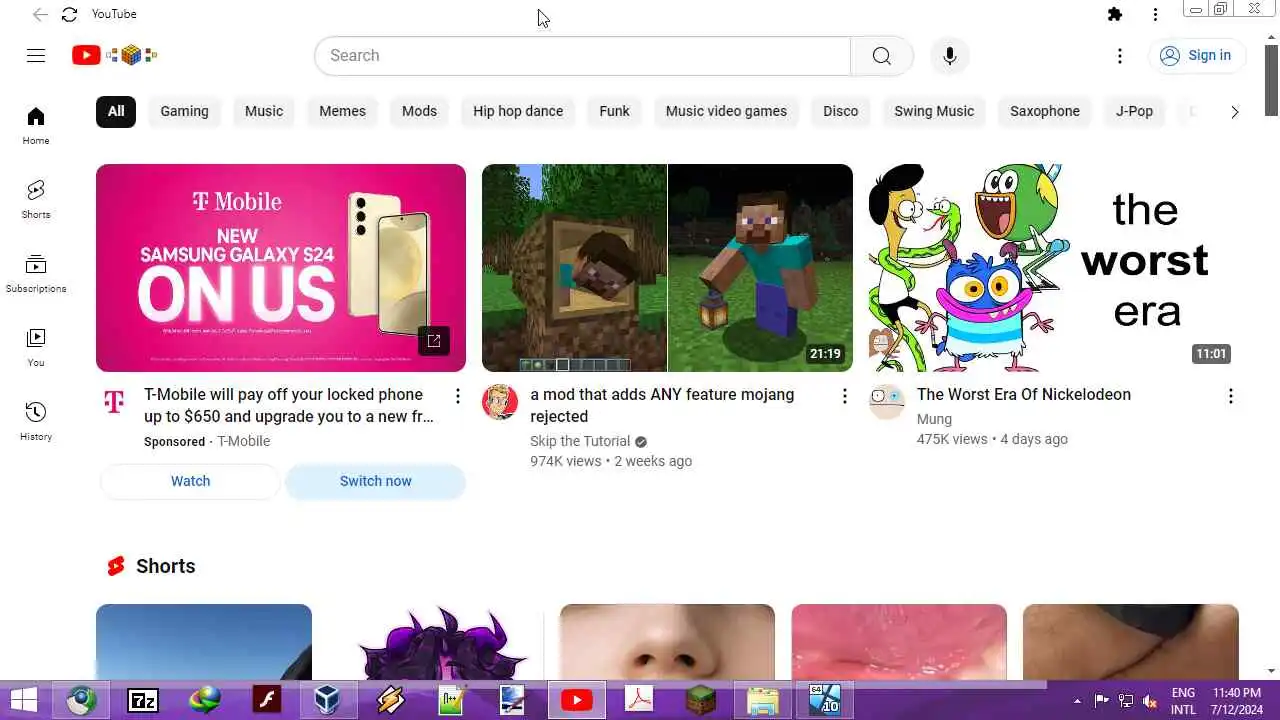The image size is (1280, 720).
Task: Open the hamburger guide menu
Action: pyautogui.click(x=36, y=56)
